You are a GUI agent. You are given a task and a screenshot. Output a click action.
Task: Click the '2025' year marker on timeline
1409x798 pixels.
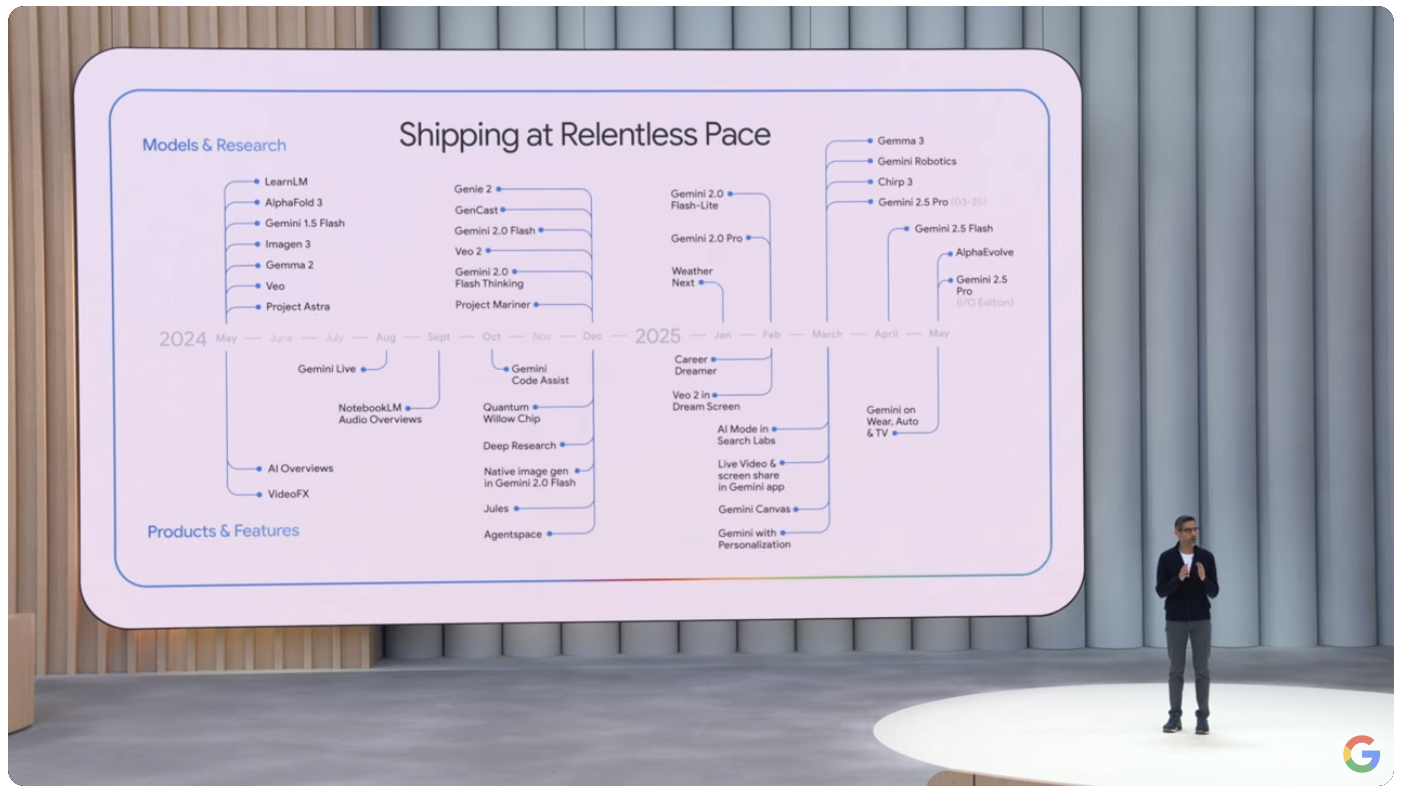click(658, 336)
